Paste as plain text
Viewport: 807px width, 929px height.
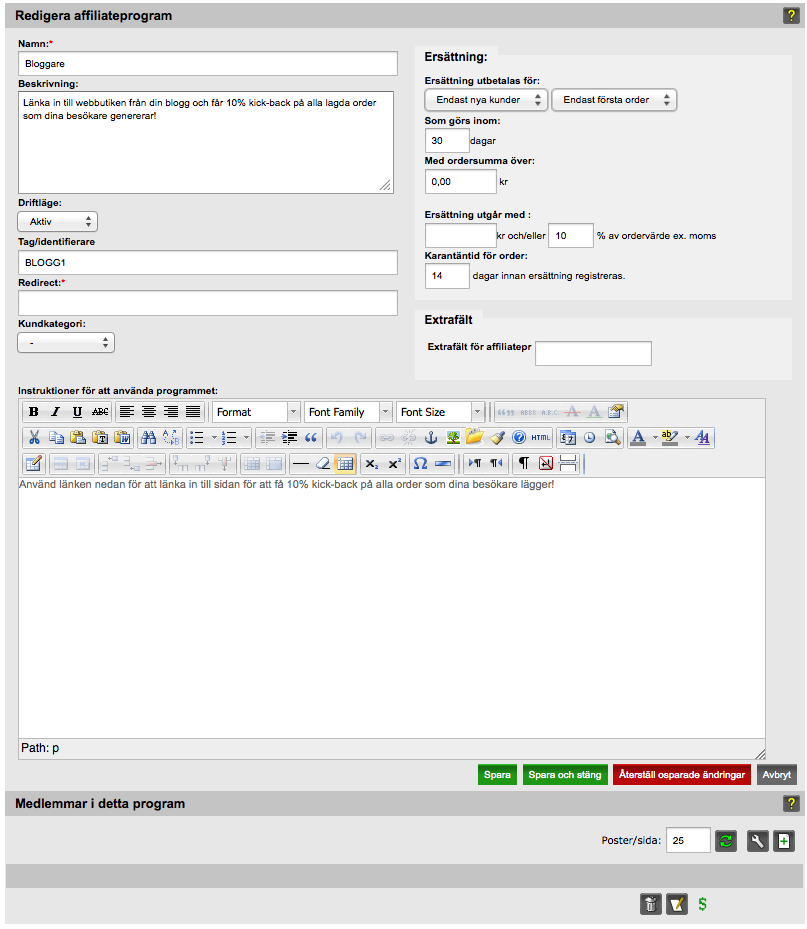pyautogui.click(x=100, y=438)
